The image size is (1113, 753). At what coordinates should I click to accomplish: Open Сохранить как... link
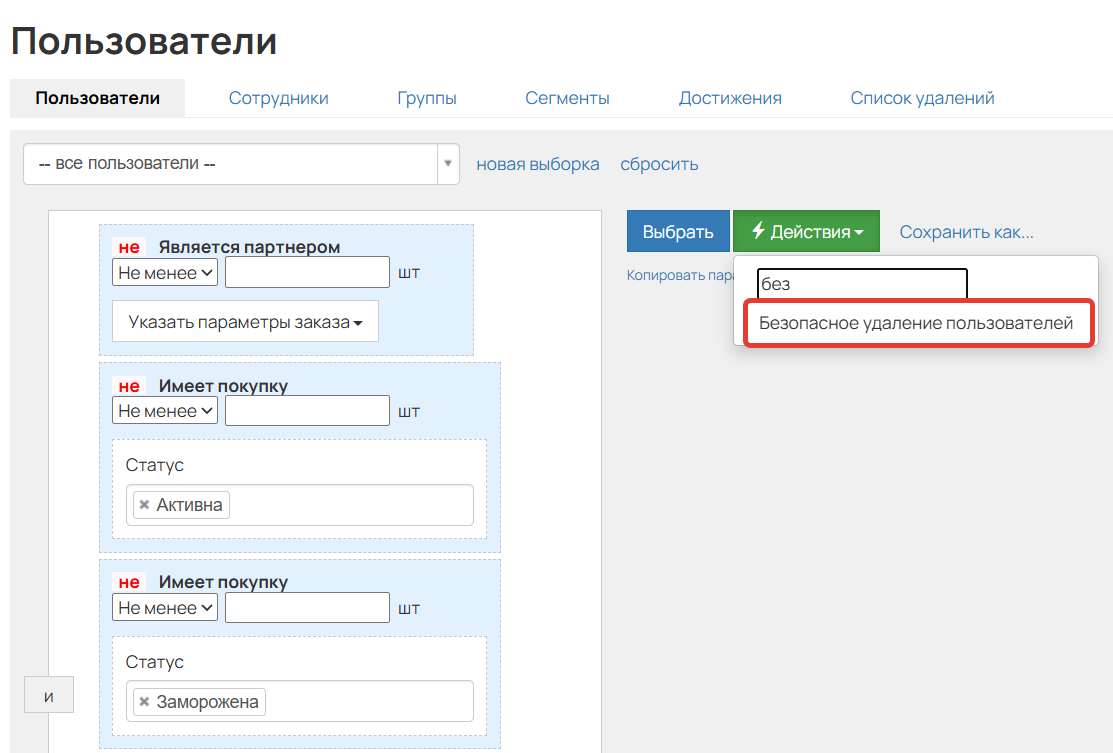tap(965, 231)
